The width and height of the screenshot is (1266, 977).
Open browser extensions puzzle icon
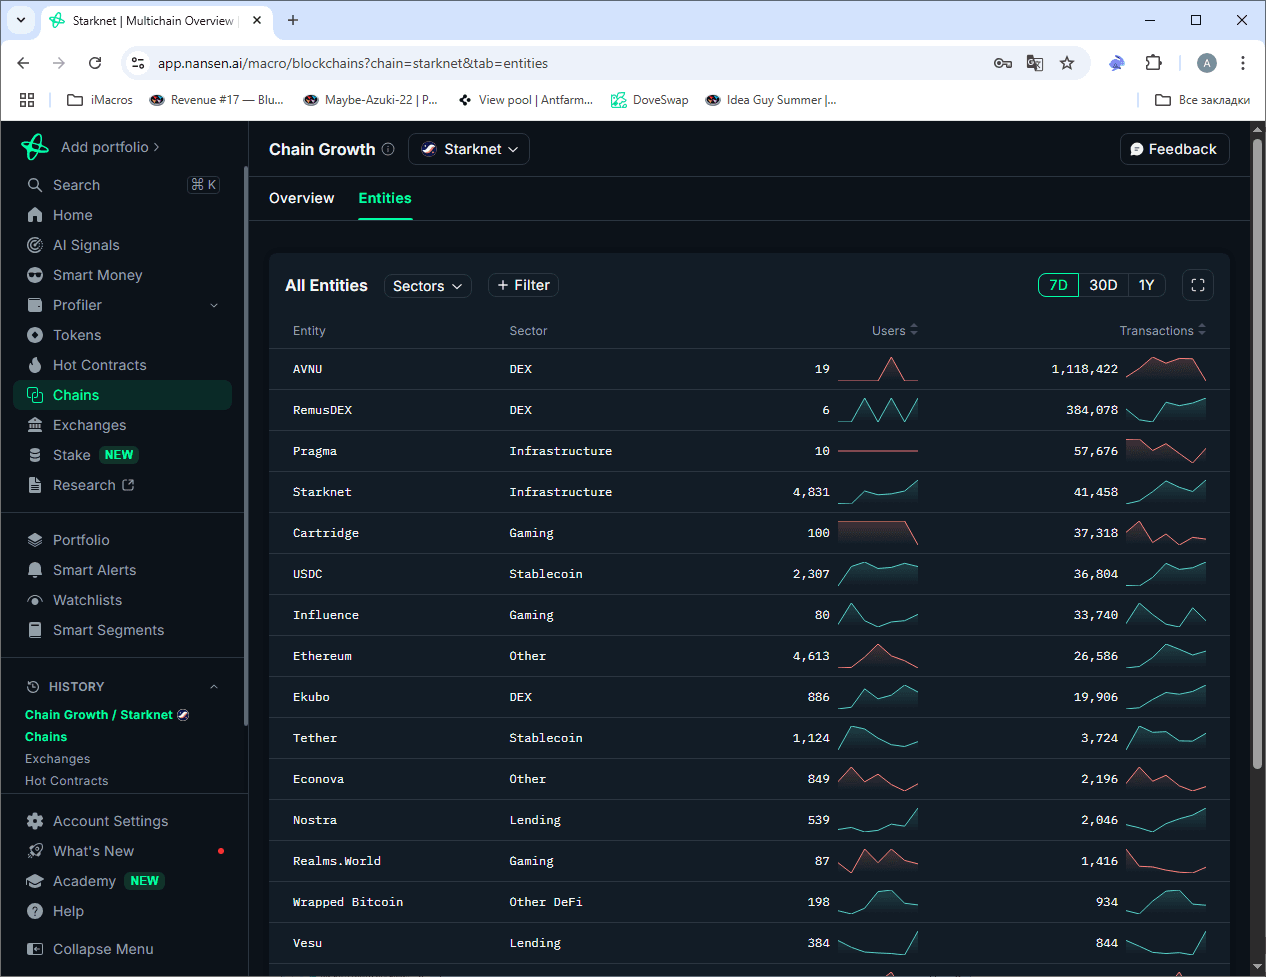tap(1153, 63)
